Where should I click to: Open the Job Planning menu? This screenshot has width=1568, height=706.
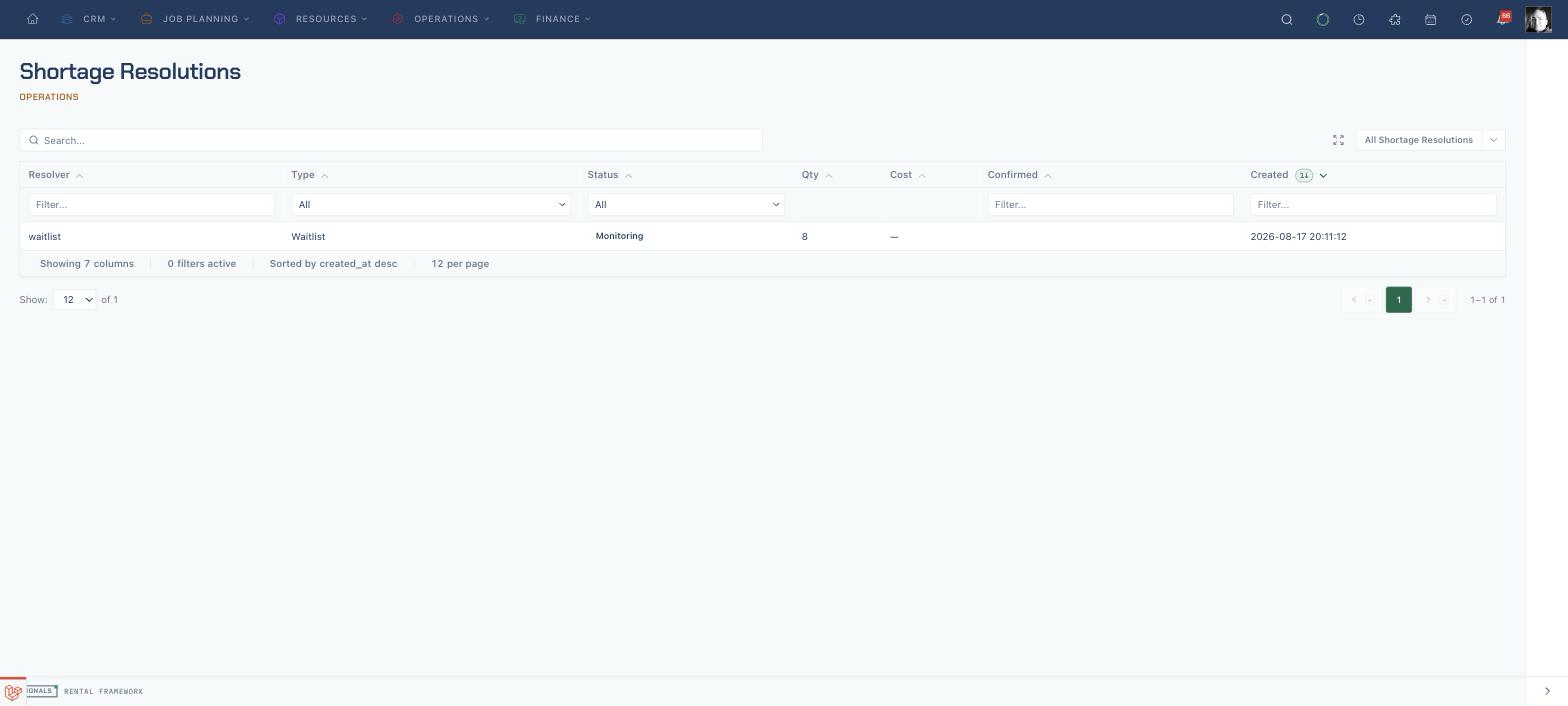tap(195, 19)
